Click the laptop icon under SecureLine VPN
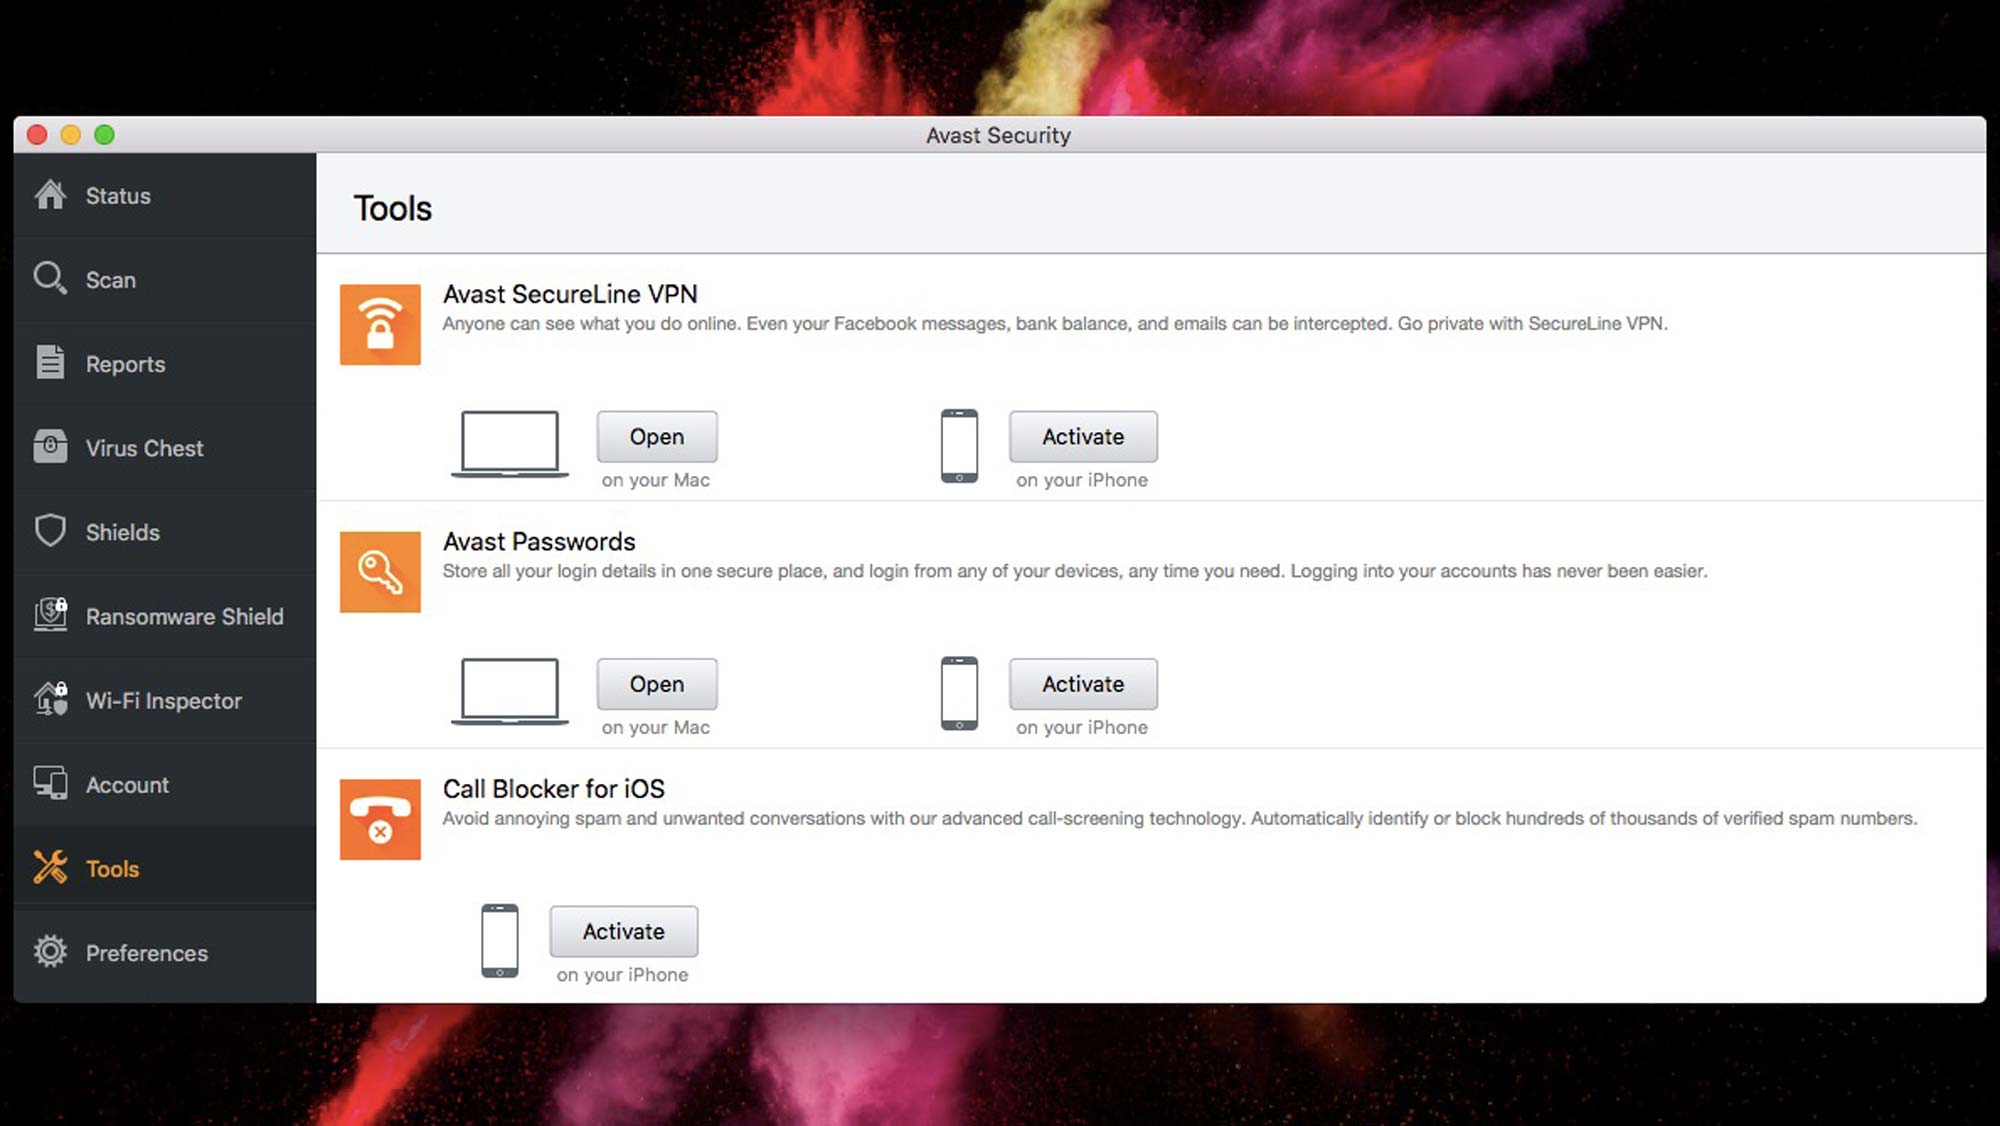The image size is (2000, 1126). coord(510,444)
